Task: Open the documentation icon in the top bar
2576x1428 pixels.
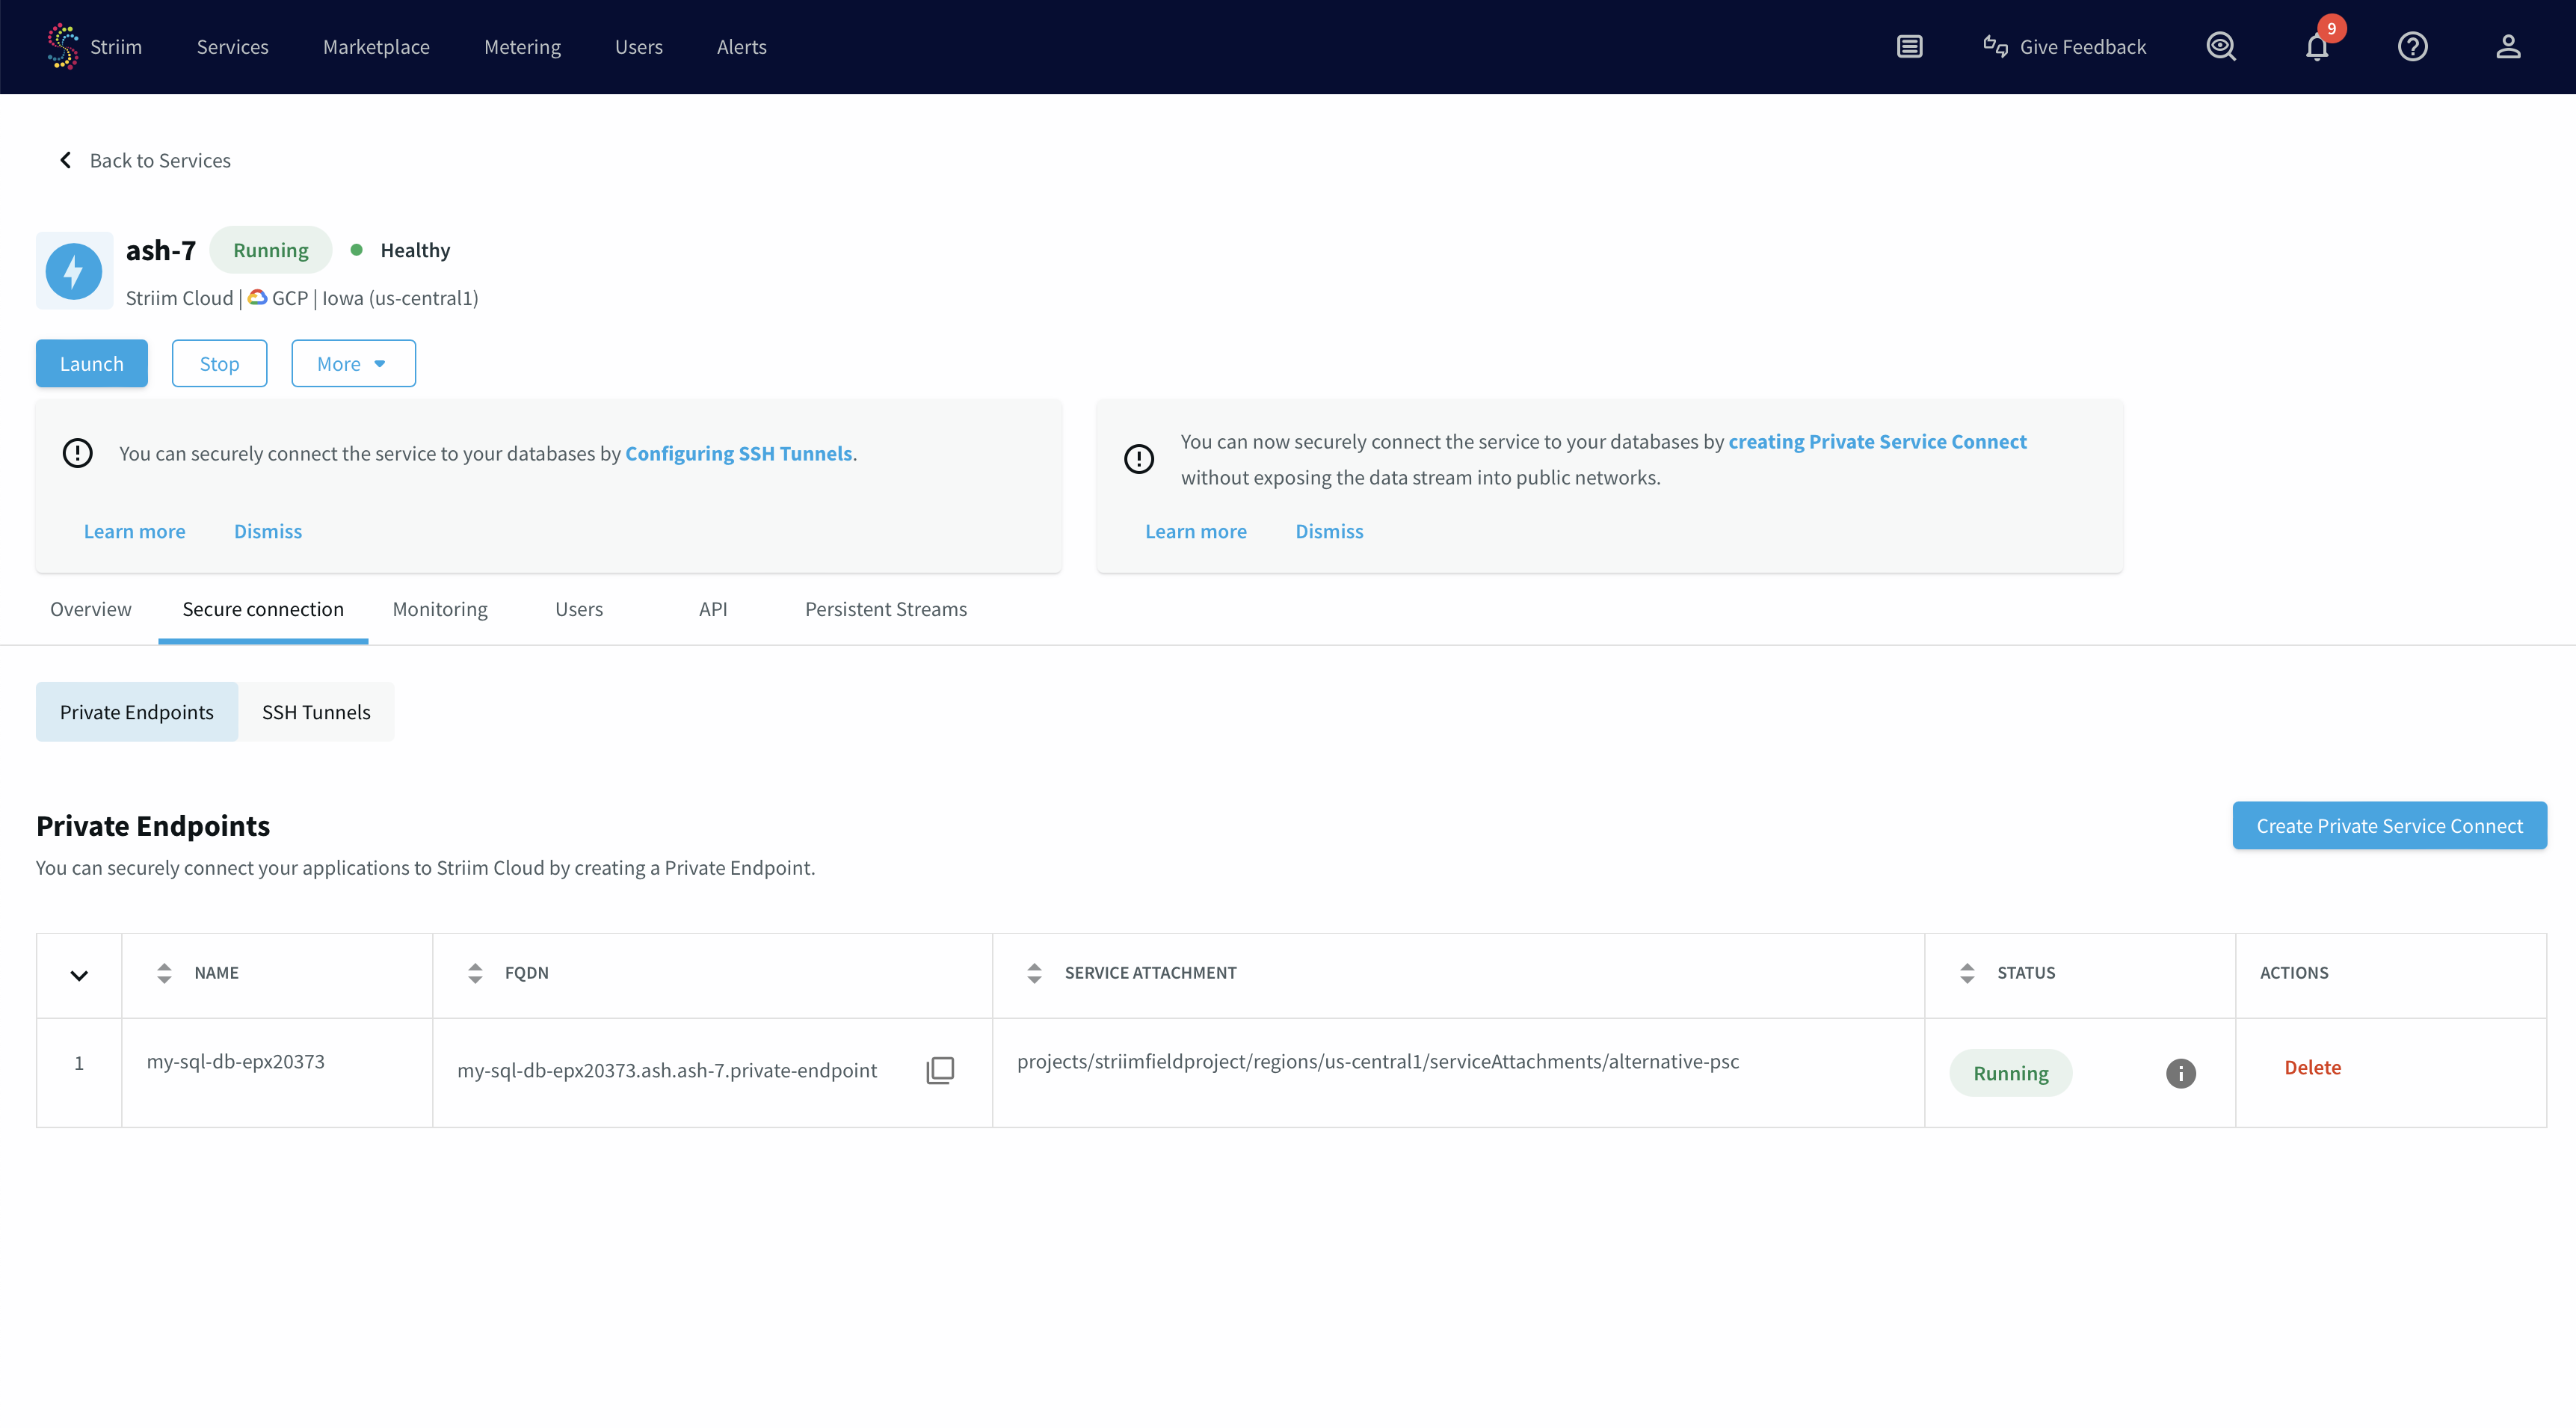Action: tap(1909, 46)
